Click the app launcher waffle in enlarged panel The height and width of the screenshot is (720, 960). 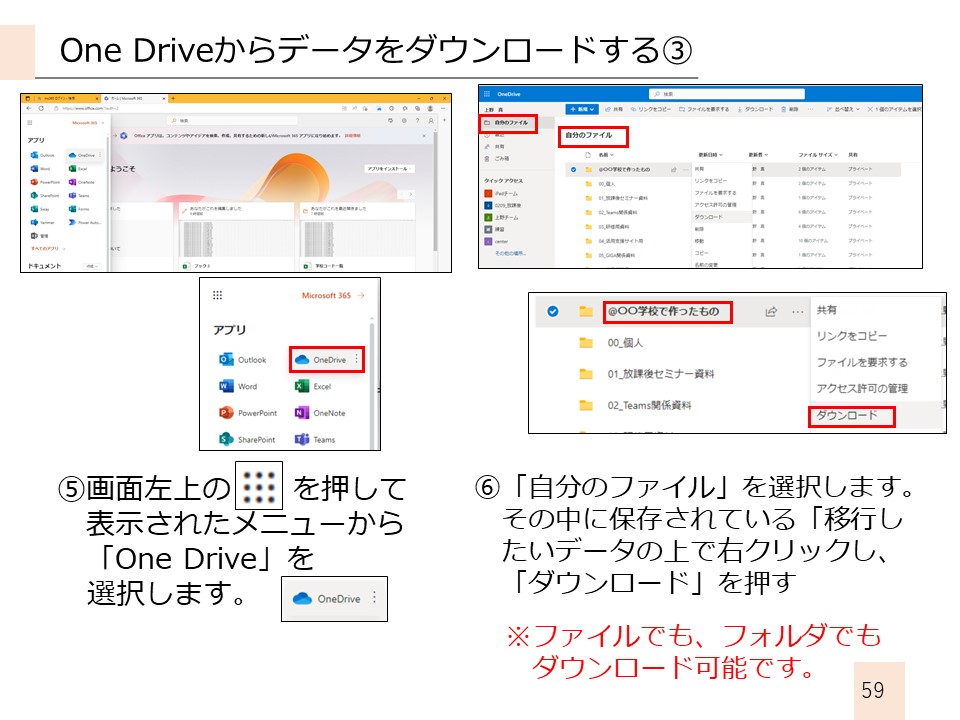[217, 295]
